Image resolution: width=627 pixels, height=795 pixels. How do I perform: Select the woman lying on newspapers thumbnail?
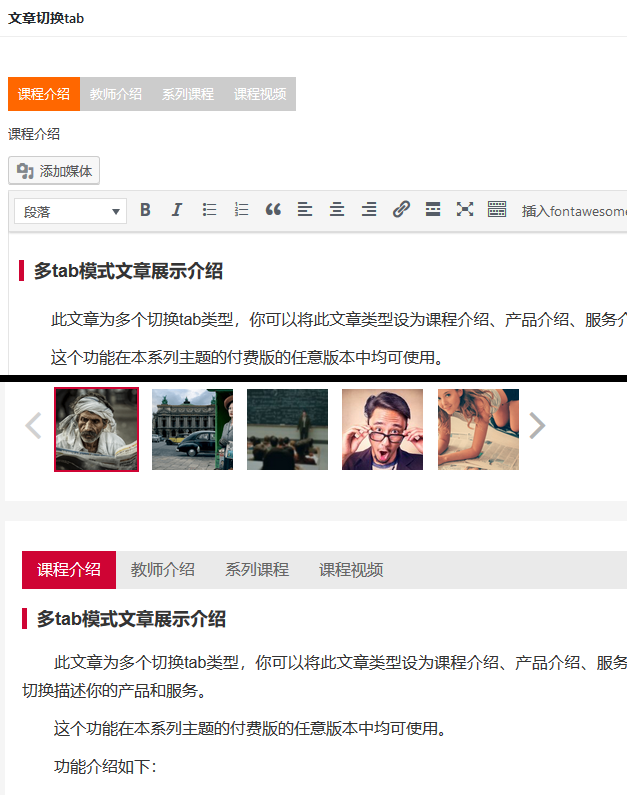[x=478, y=429]
